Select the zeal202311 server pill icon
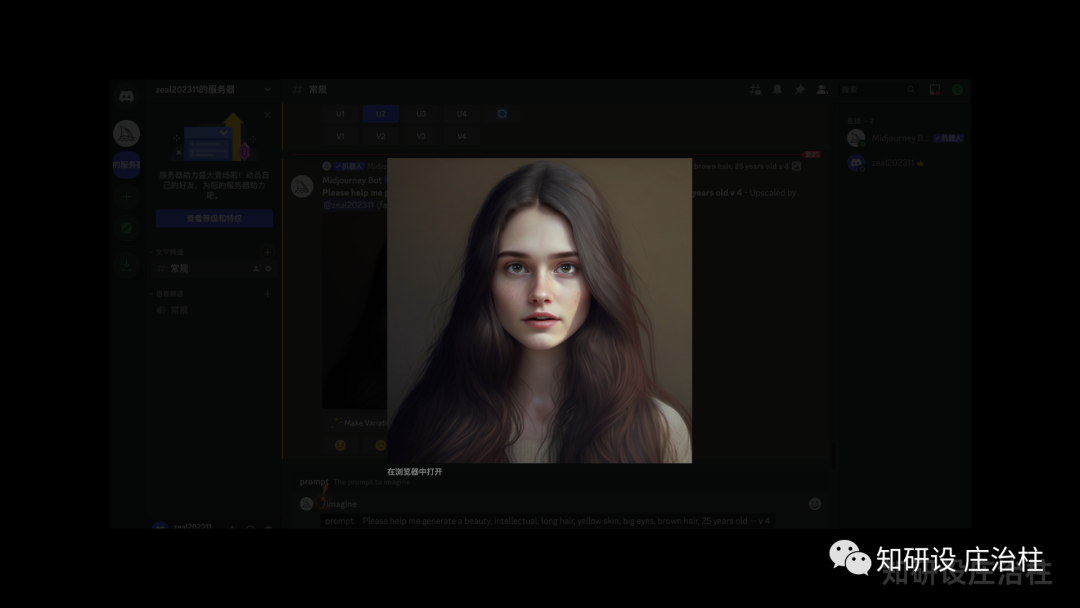 click(x=127, y=165)
